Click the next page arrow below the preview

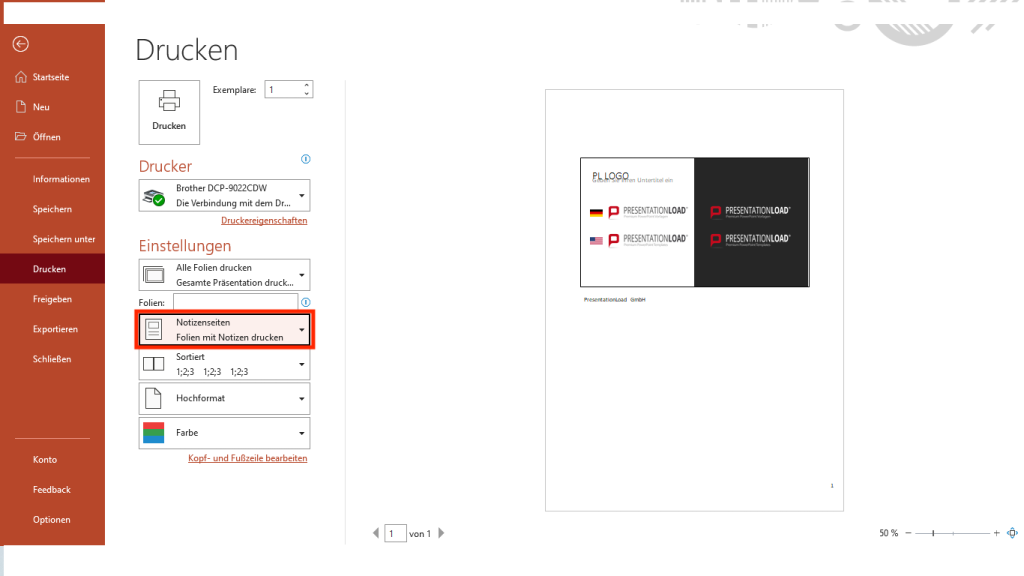tap(441, 533)
